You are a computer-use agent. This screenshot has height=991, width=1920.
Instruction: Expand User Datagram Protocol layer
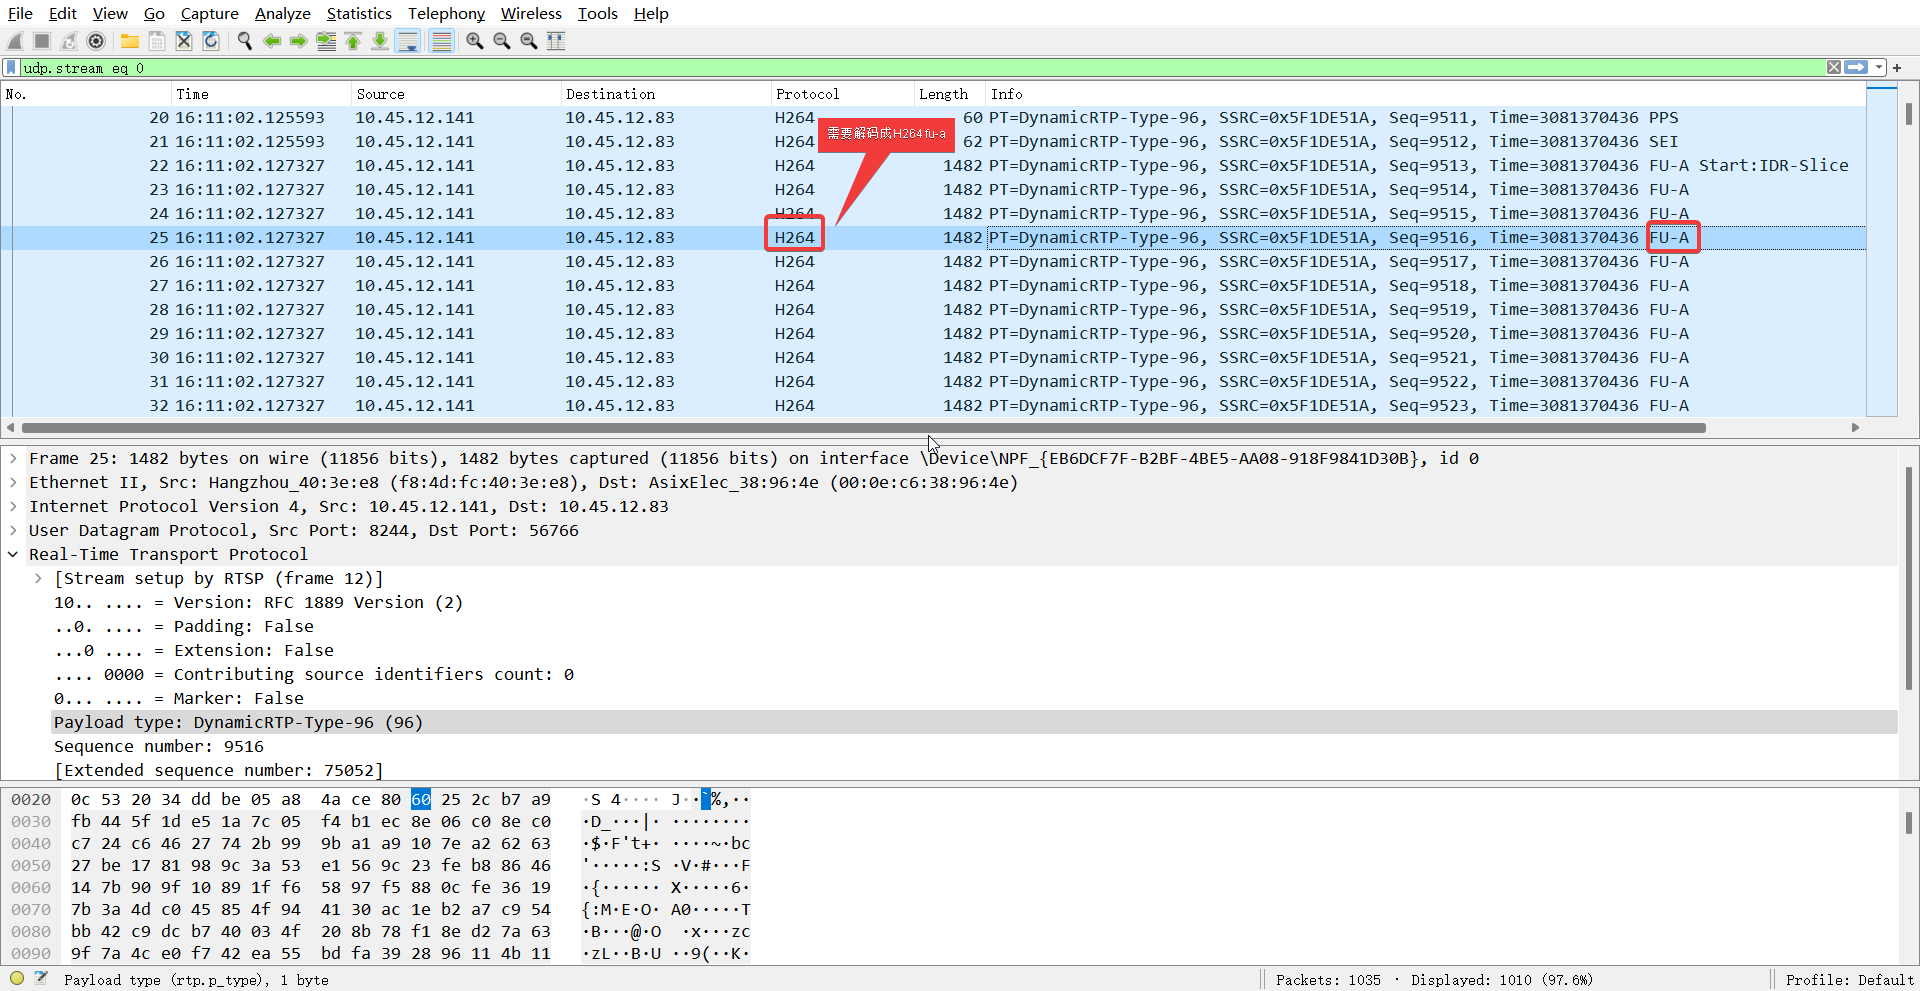(x=13, y=530)
